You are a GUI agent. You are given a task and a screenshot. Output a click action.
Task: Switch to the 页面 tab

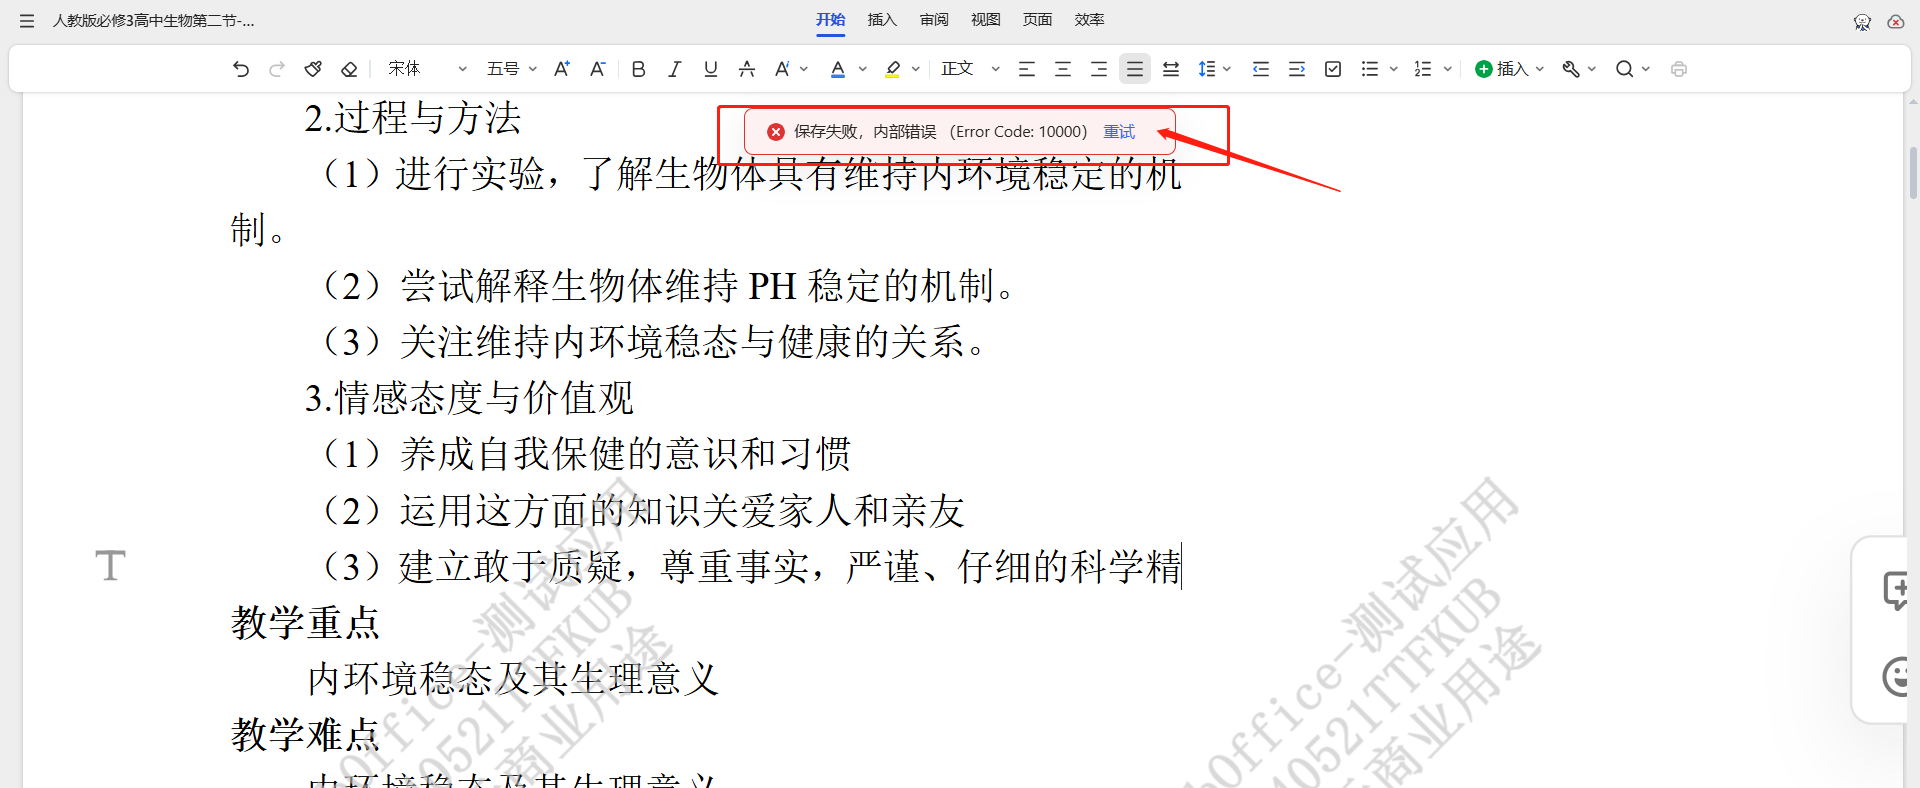1038,20
